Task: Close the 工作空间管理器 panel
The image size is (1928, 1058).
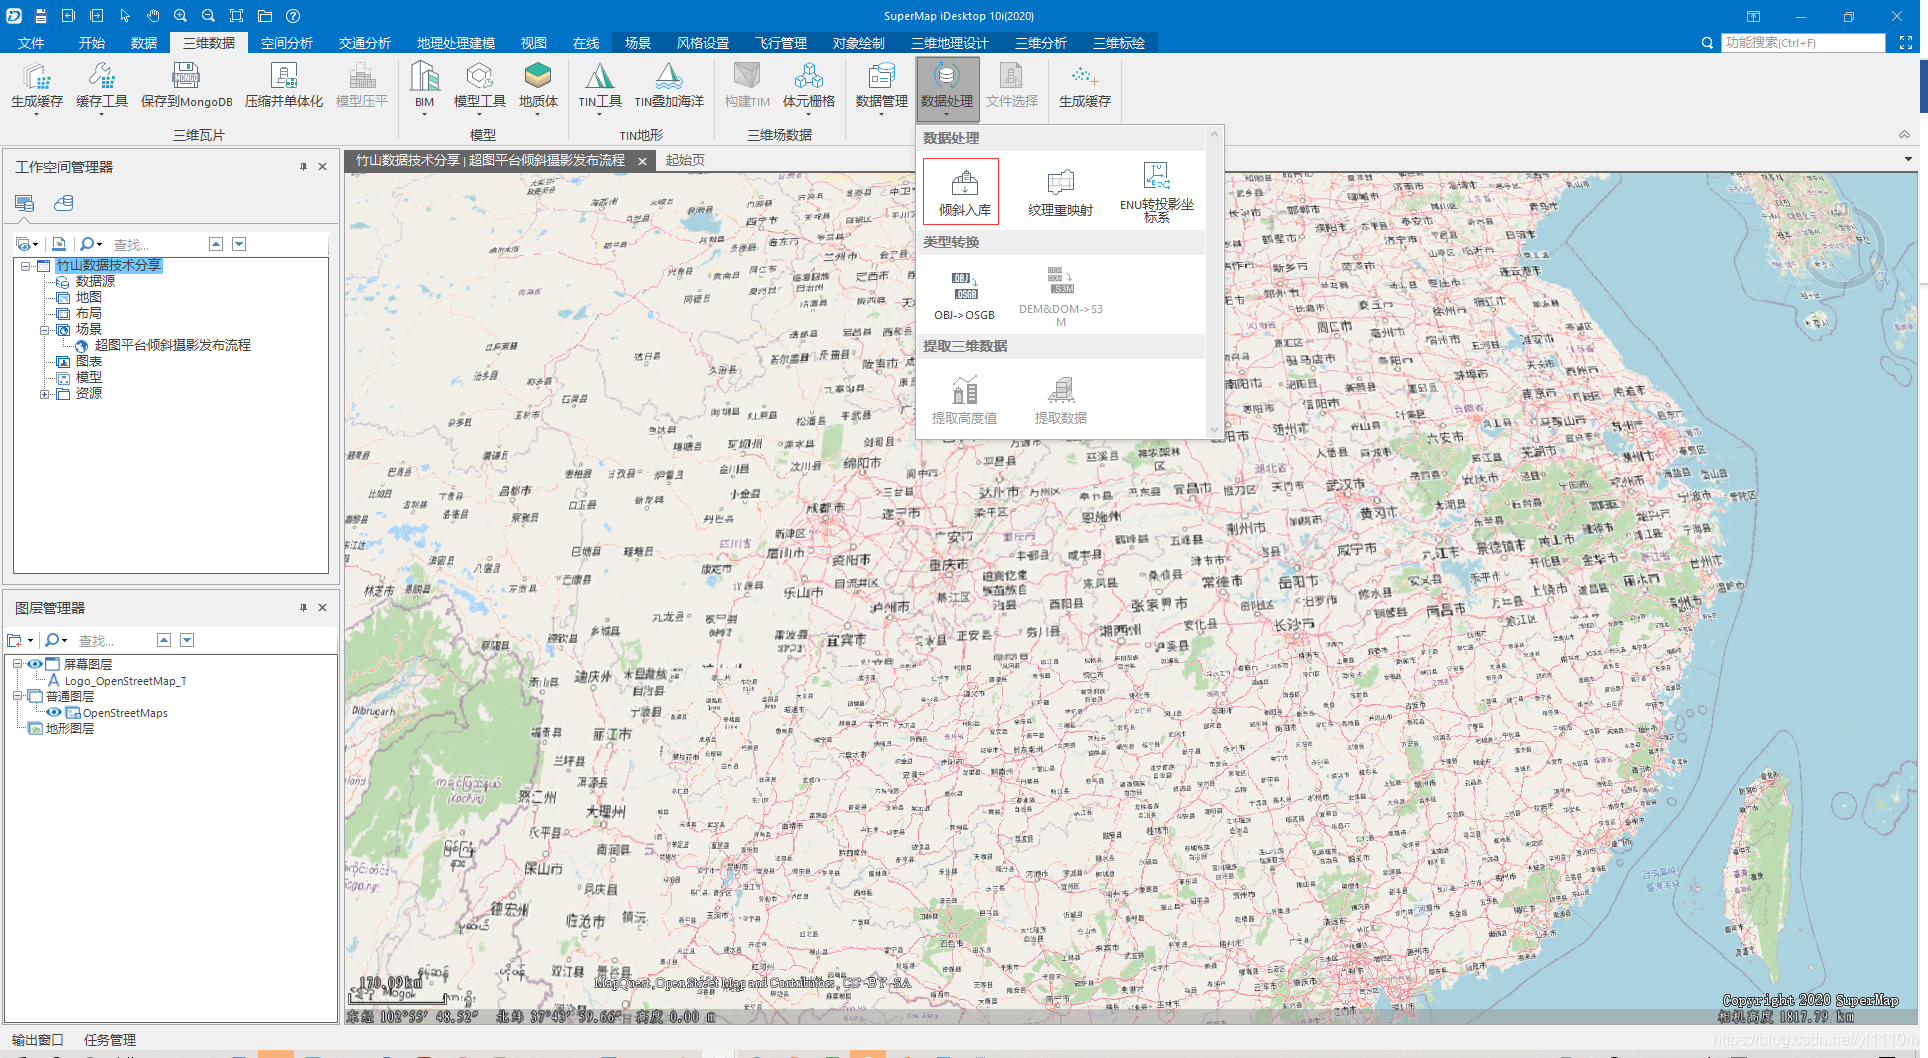Action: point(322,167)
